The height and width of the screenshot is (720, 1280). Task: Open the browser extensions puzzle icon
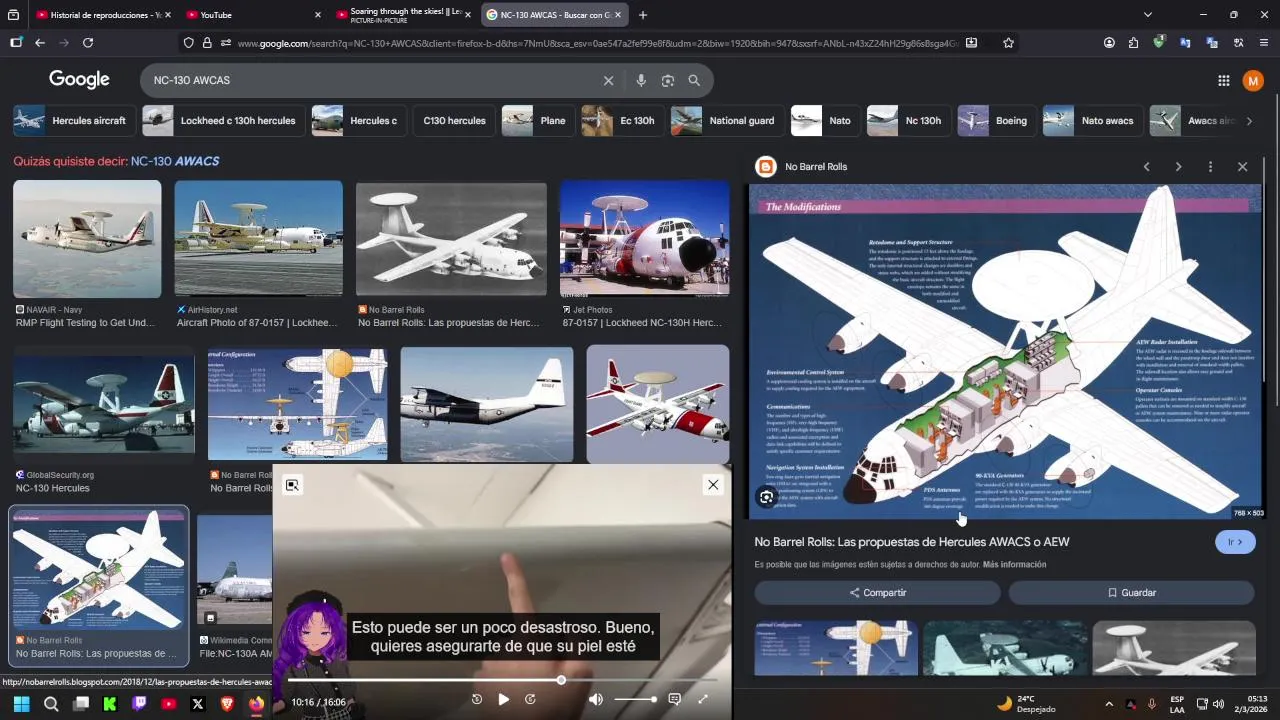coord(1133,43)
